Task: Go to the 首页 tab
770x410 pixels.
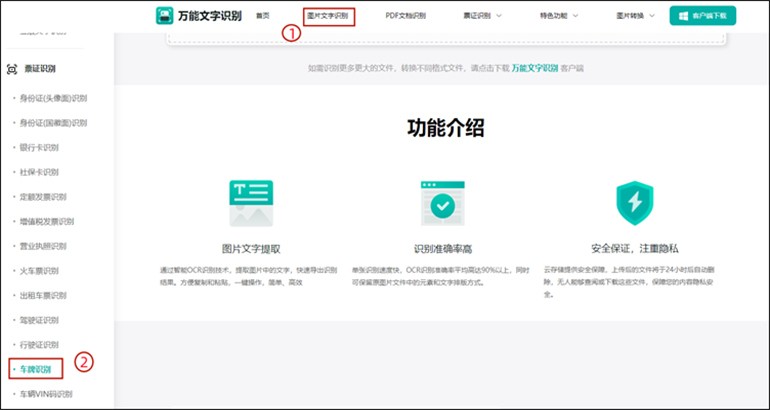Action: tap(263, 16)
